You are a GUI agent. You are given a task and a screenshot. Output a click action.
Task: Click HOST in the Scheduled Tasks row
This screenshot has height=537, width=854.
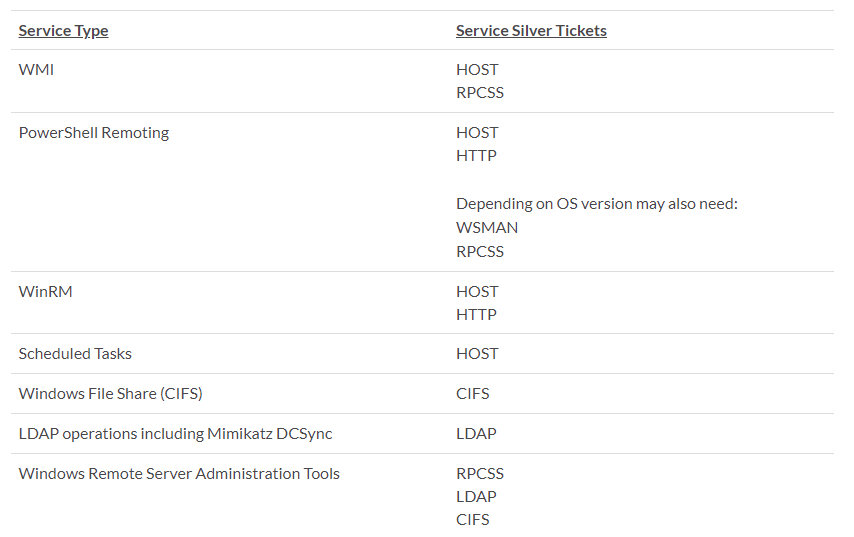(x=477, y=353)
